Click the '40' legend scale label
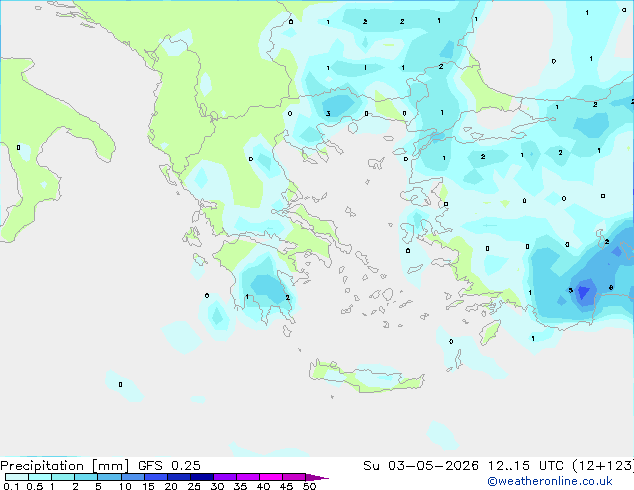Image resolution: width=634 pixels, height=490 pixels. 263,486
